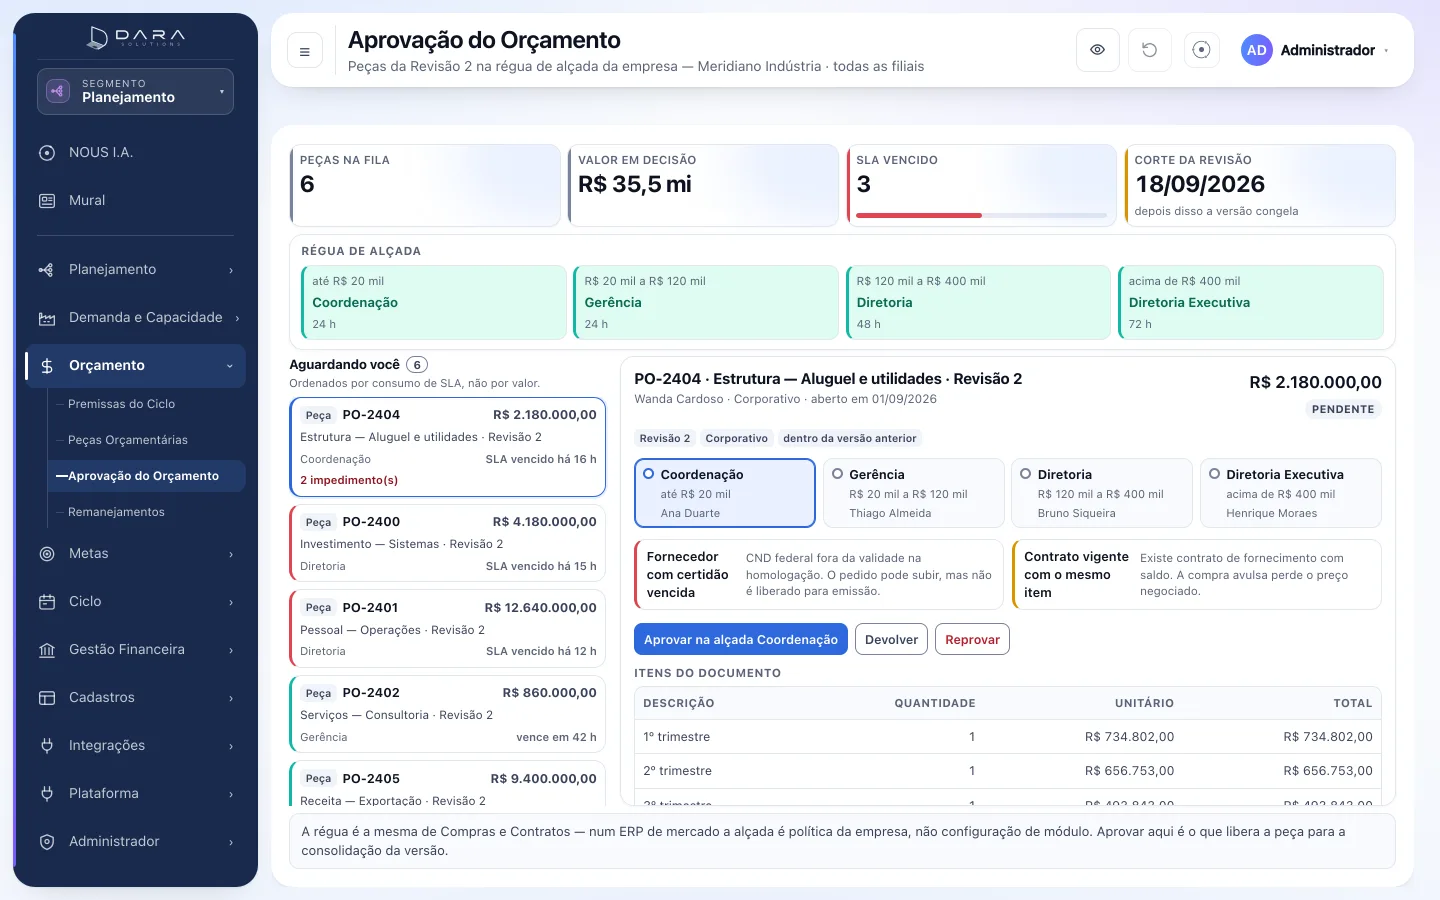Toggle the eye visibility icon in header
The image size is (1440, 900).
click(x=1097, y=50)
